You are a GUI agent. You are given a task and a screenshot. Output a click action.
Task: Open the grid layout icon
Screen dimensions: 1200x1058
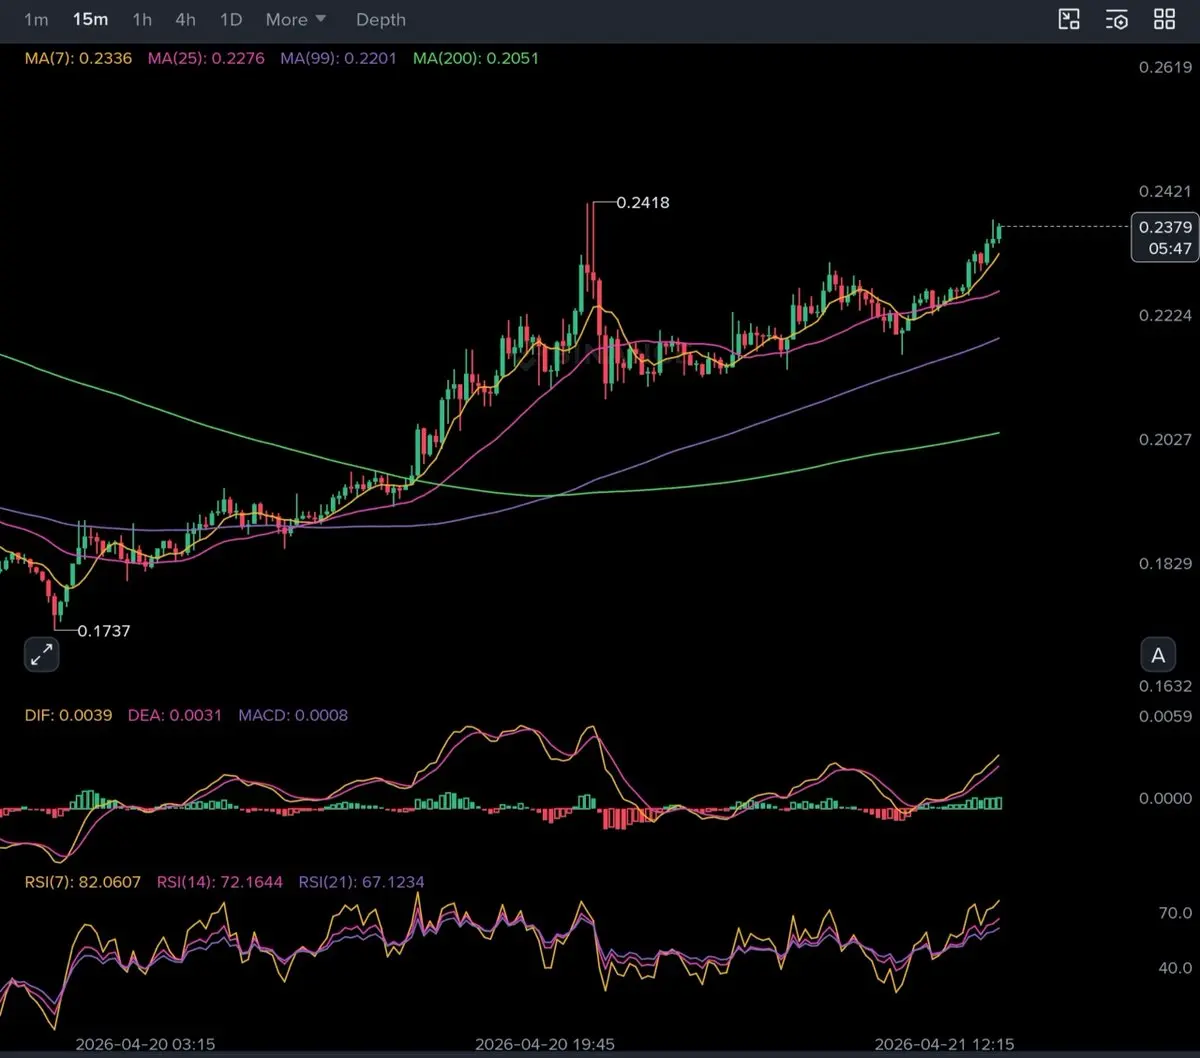pyautogui.click(x=1165, y=19)
